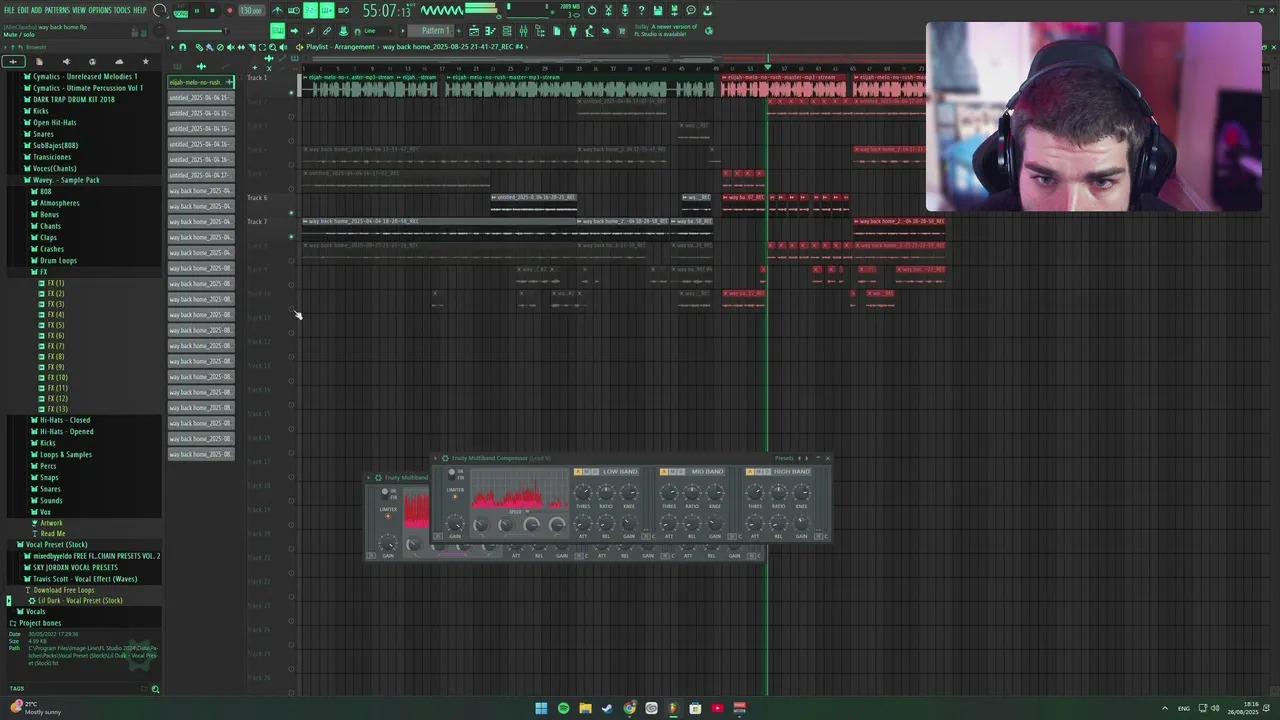Viewport: 1280px width, 720px height.
Task: Open the TOOLS menu
Action: coord(122,10)
